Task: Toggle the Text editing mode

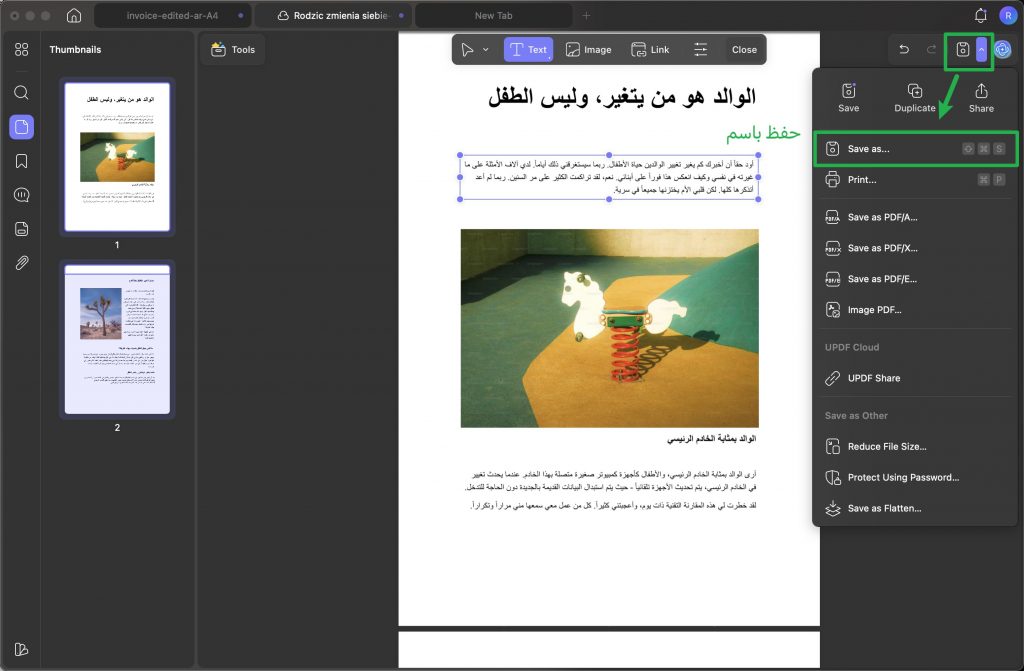Action: (x=528, y=50)
